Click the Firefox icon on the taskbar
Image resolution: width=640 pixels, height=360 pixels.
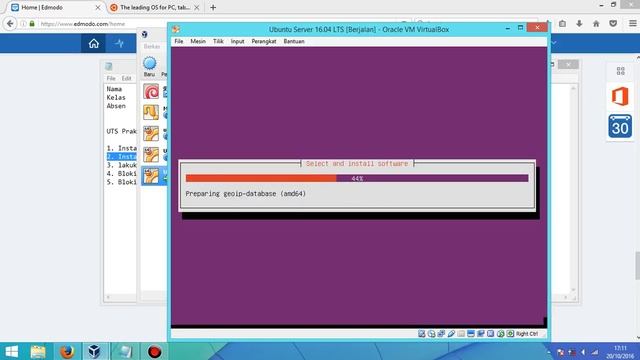(67, 351)
